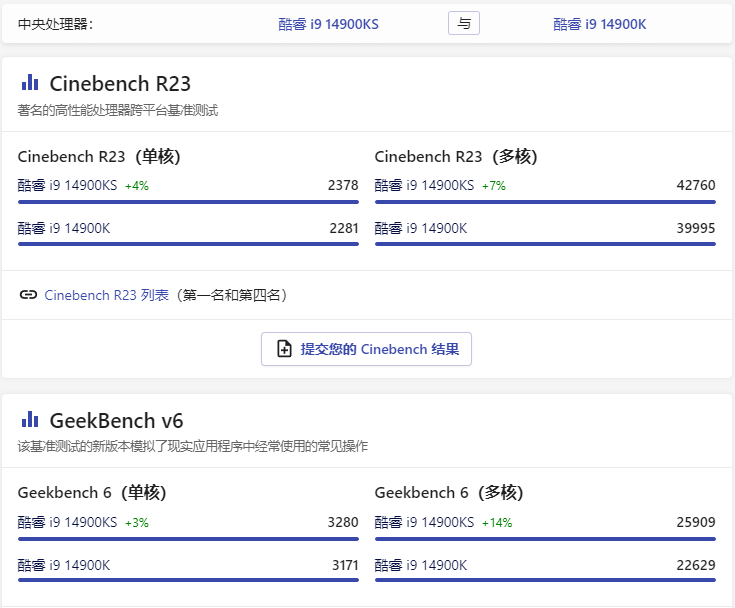This screenshot has width=735, height=608.
Task: Click the Cinebench R23 section heading
Action: point(120,83)
